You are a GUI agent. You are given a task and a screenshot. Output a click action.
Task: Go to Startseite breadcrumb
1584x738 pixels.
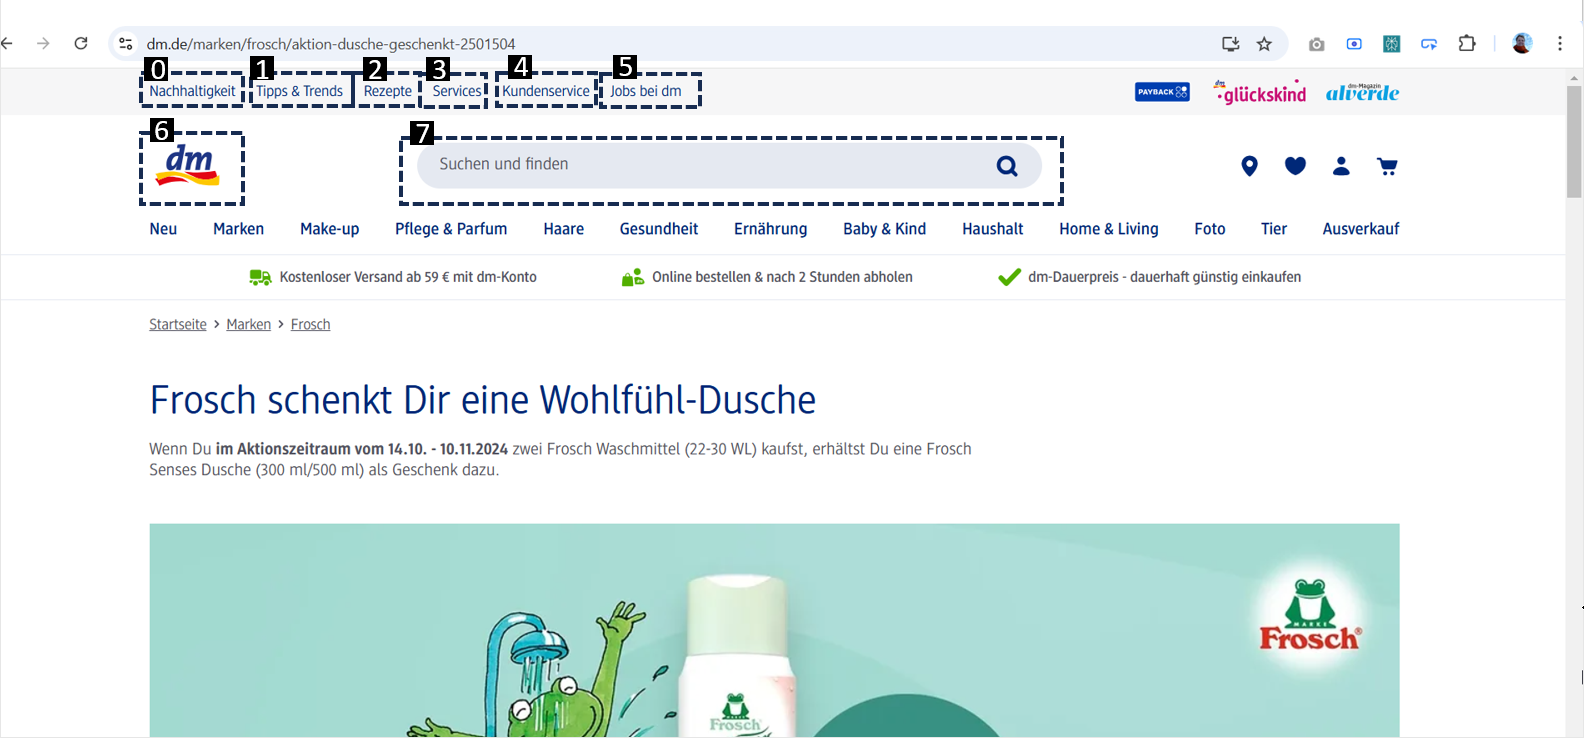click(x=178, y=325)
